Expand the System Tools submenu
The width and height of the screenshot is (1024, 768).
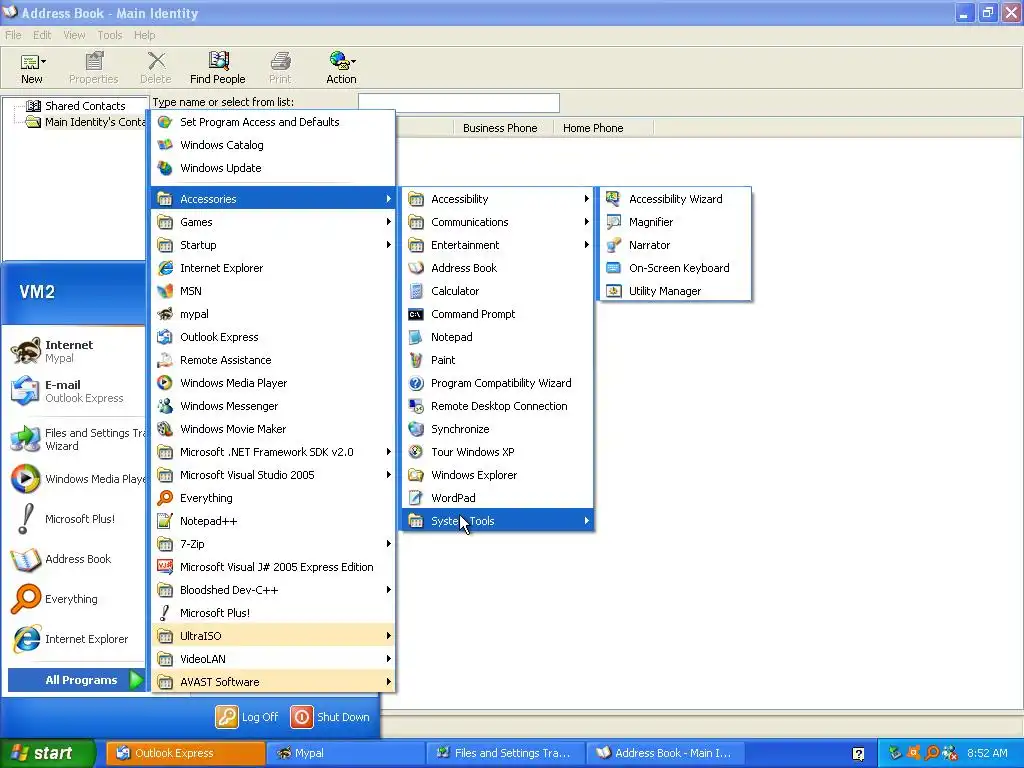(x=498, y=520)
